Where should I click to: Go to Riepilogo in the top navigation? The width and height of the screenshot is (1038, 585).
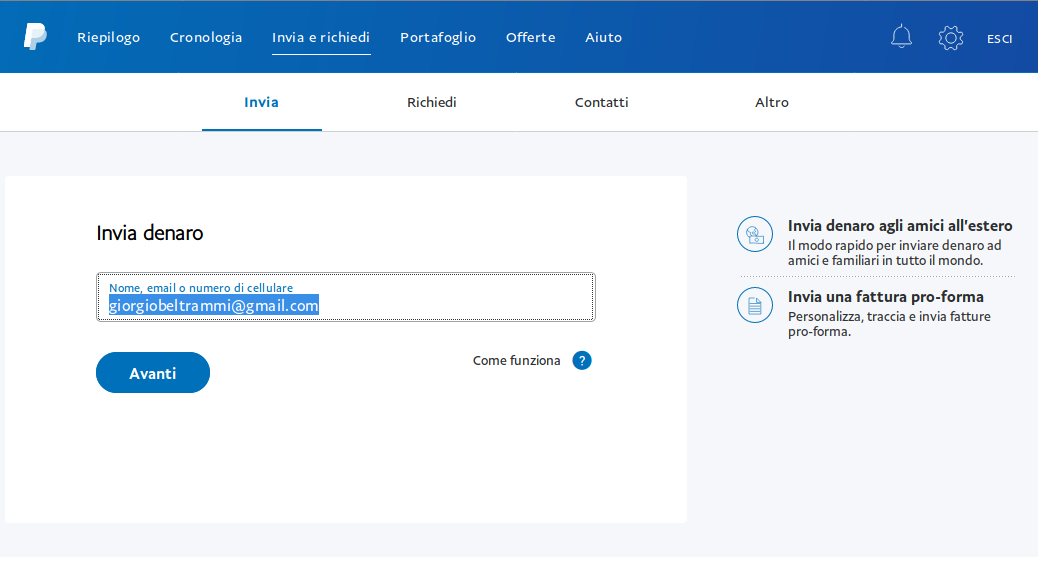(108, 37)
